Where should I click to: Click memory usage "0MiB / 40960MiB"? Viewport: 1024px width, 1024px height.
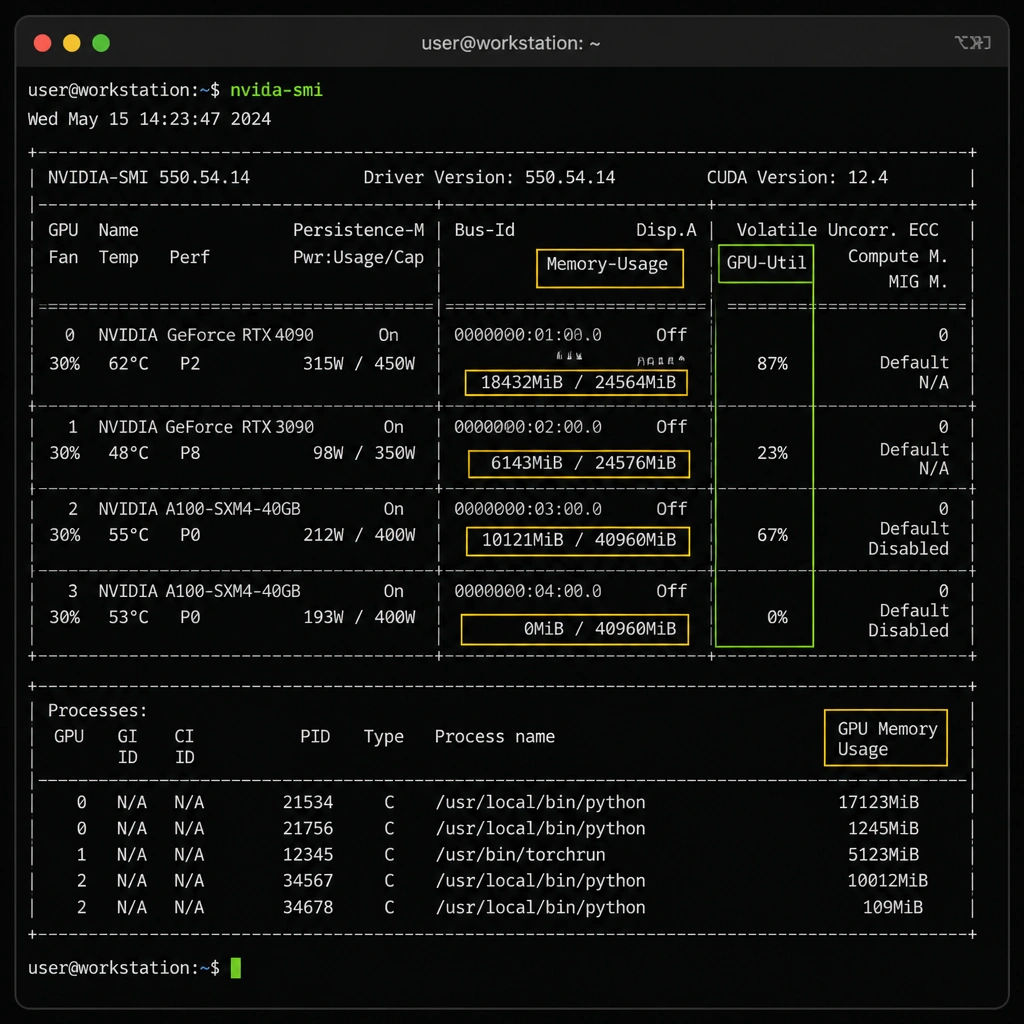(x=575, y=630)
